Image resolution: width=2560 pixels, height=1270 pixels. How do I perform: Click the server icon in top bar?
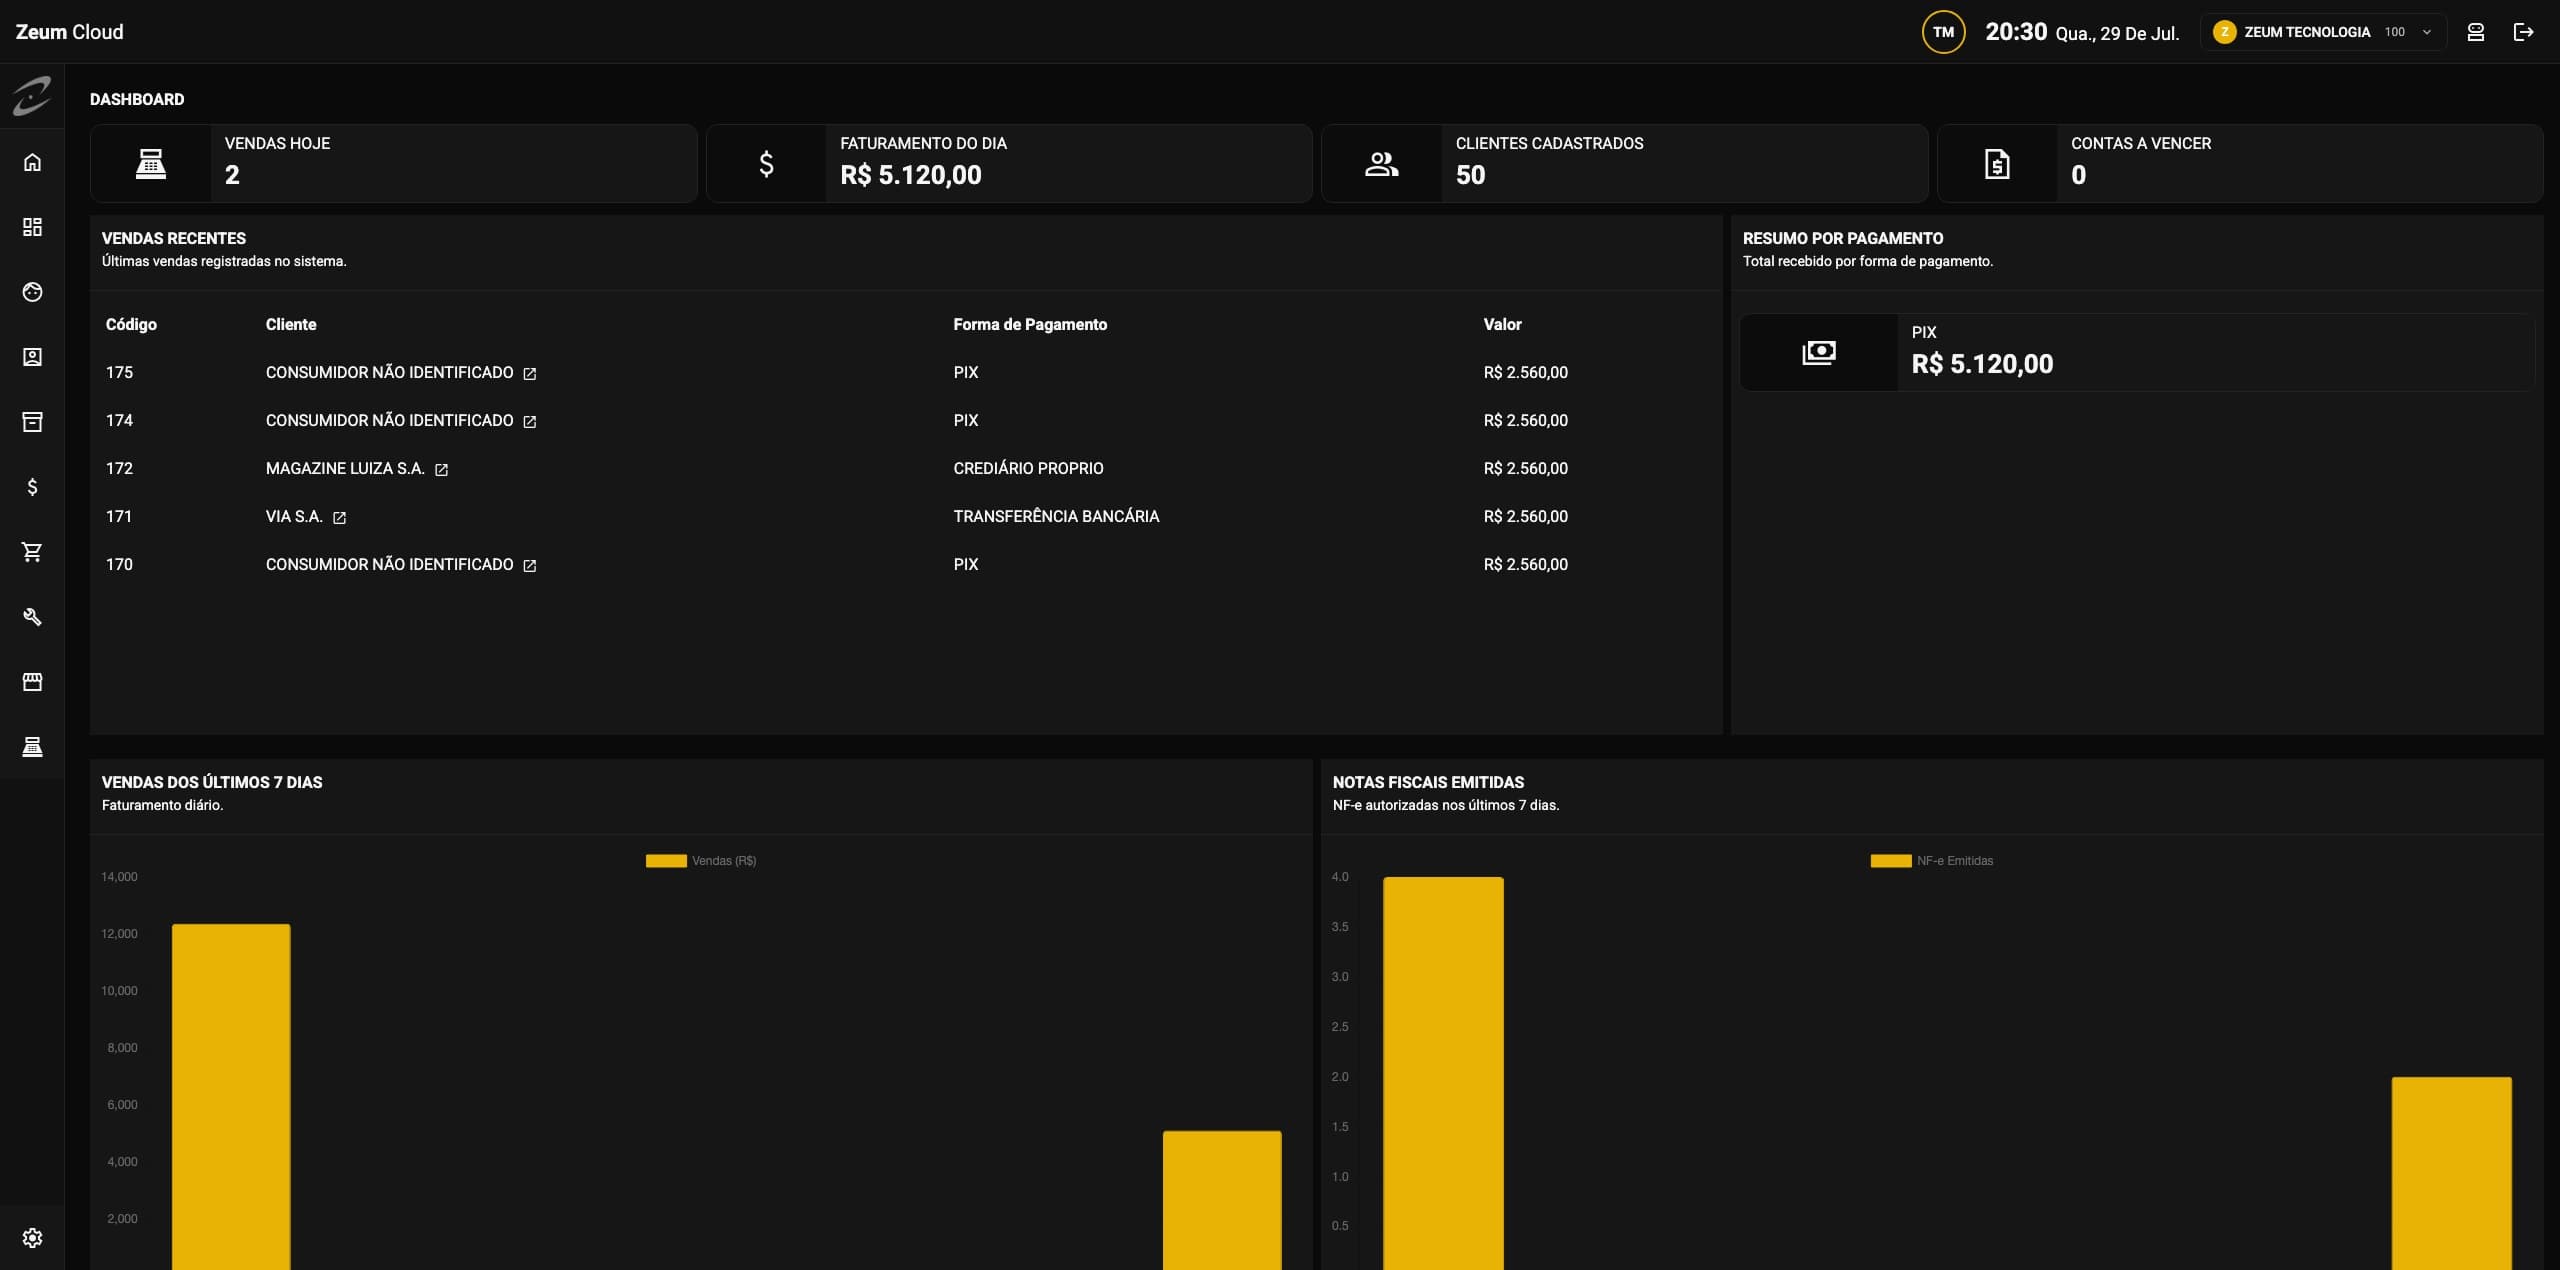(2475, 32)
